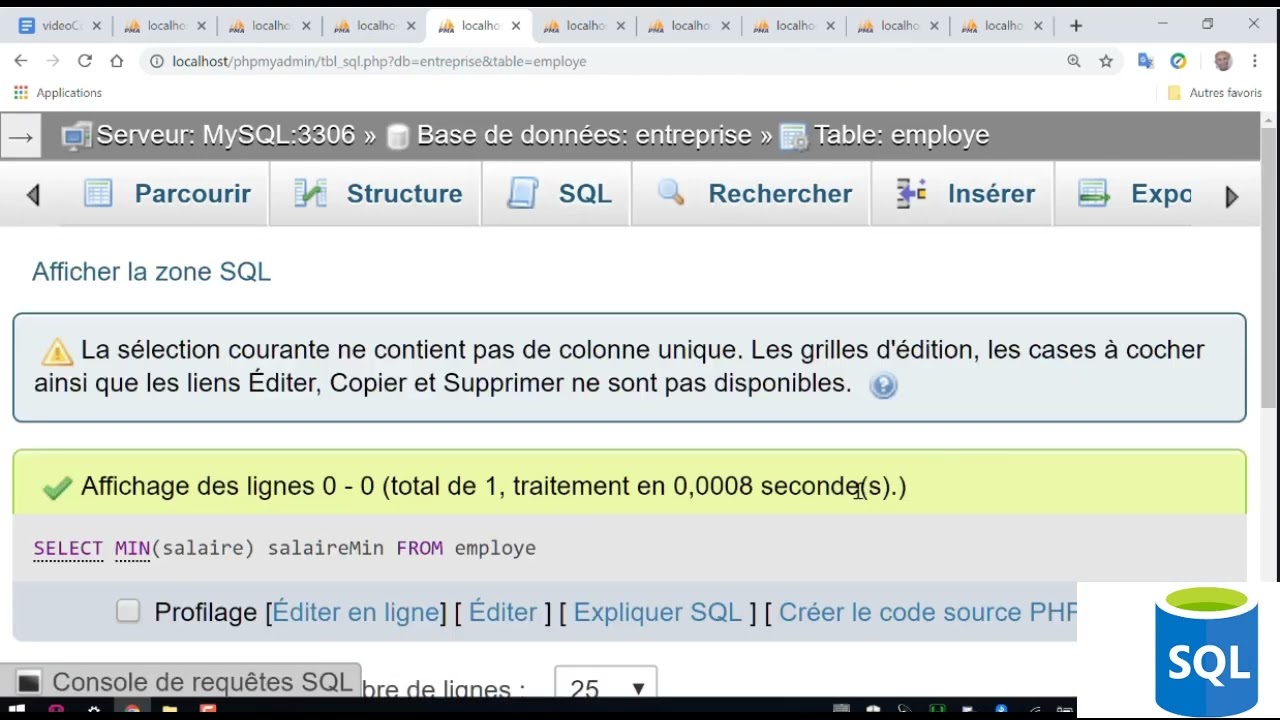Screen dimensions: 1280x720
Task: Open the Google Translate extension icon
Action: (x=1146, y=61)
